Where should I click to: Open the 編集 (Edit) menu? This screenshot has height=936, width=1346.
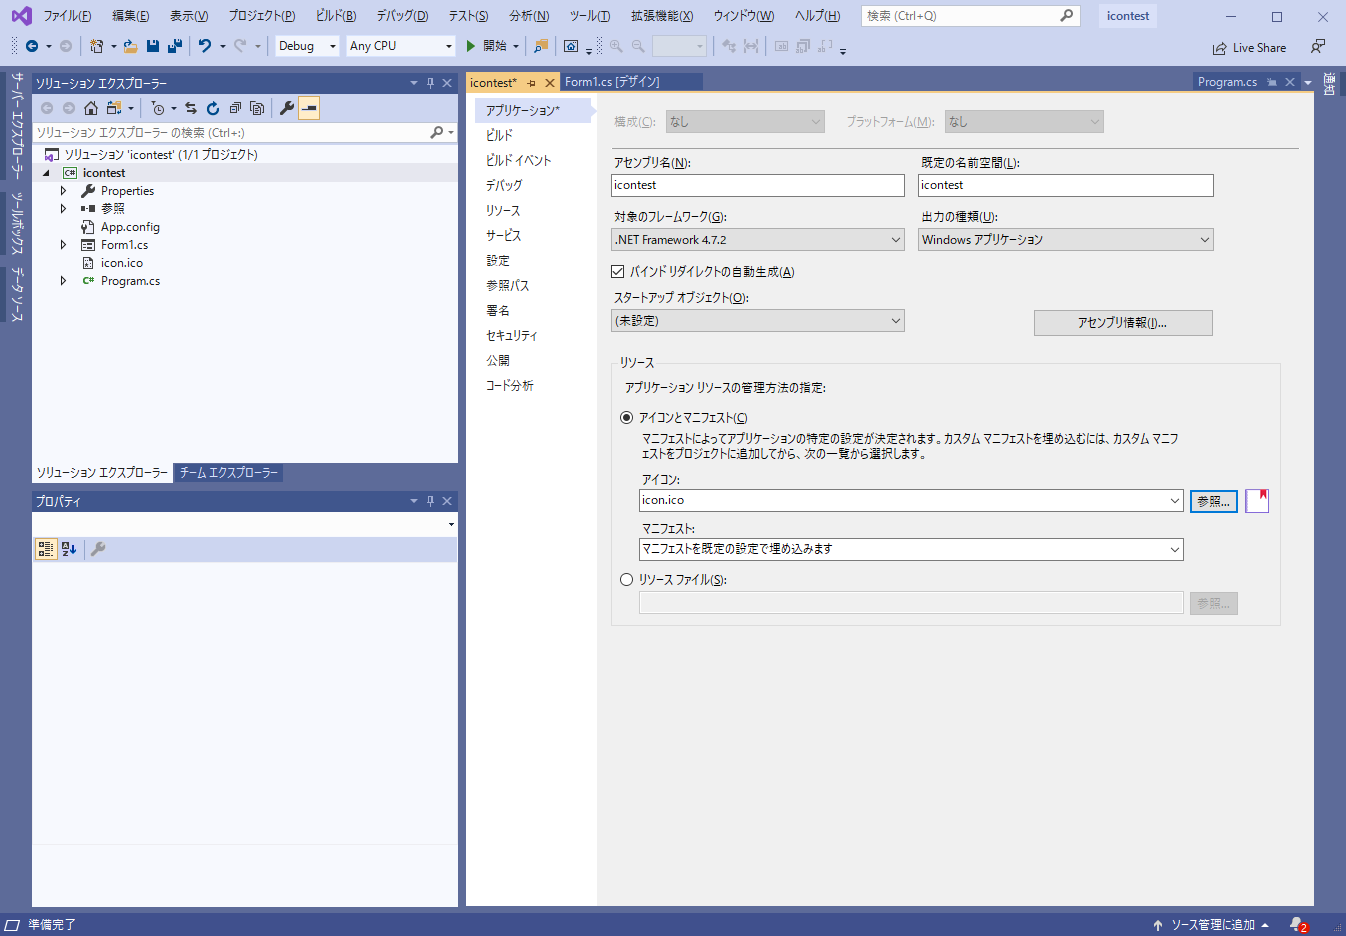[x=131, y=16]
